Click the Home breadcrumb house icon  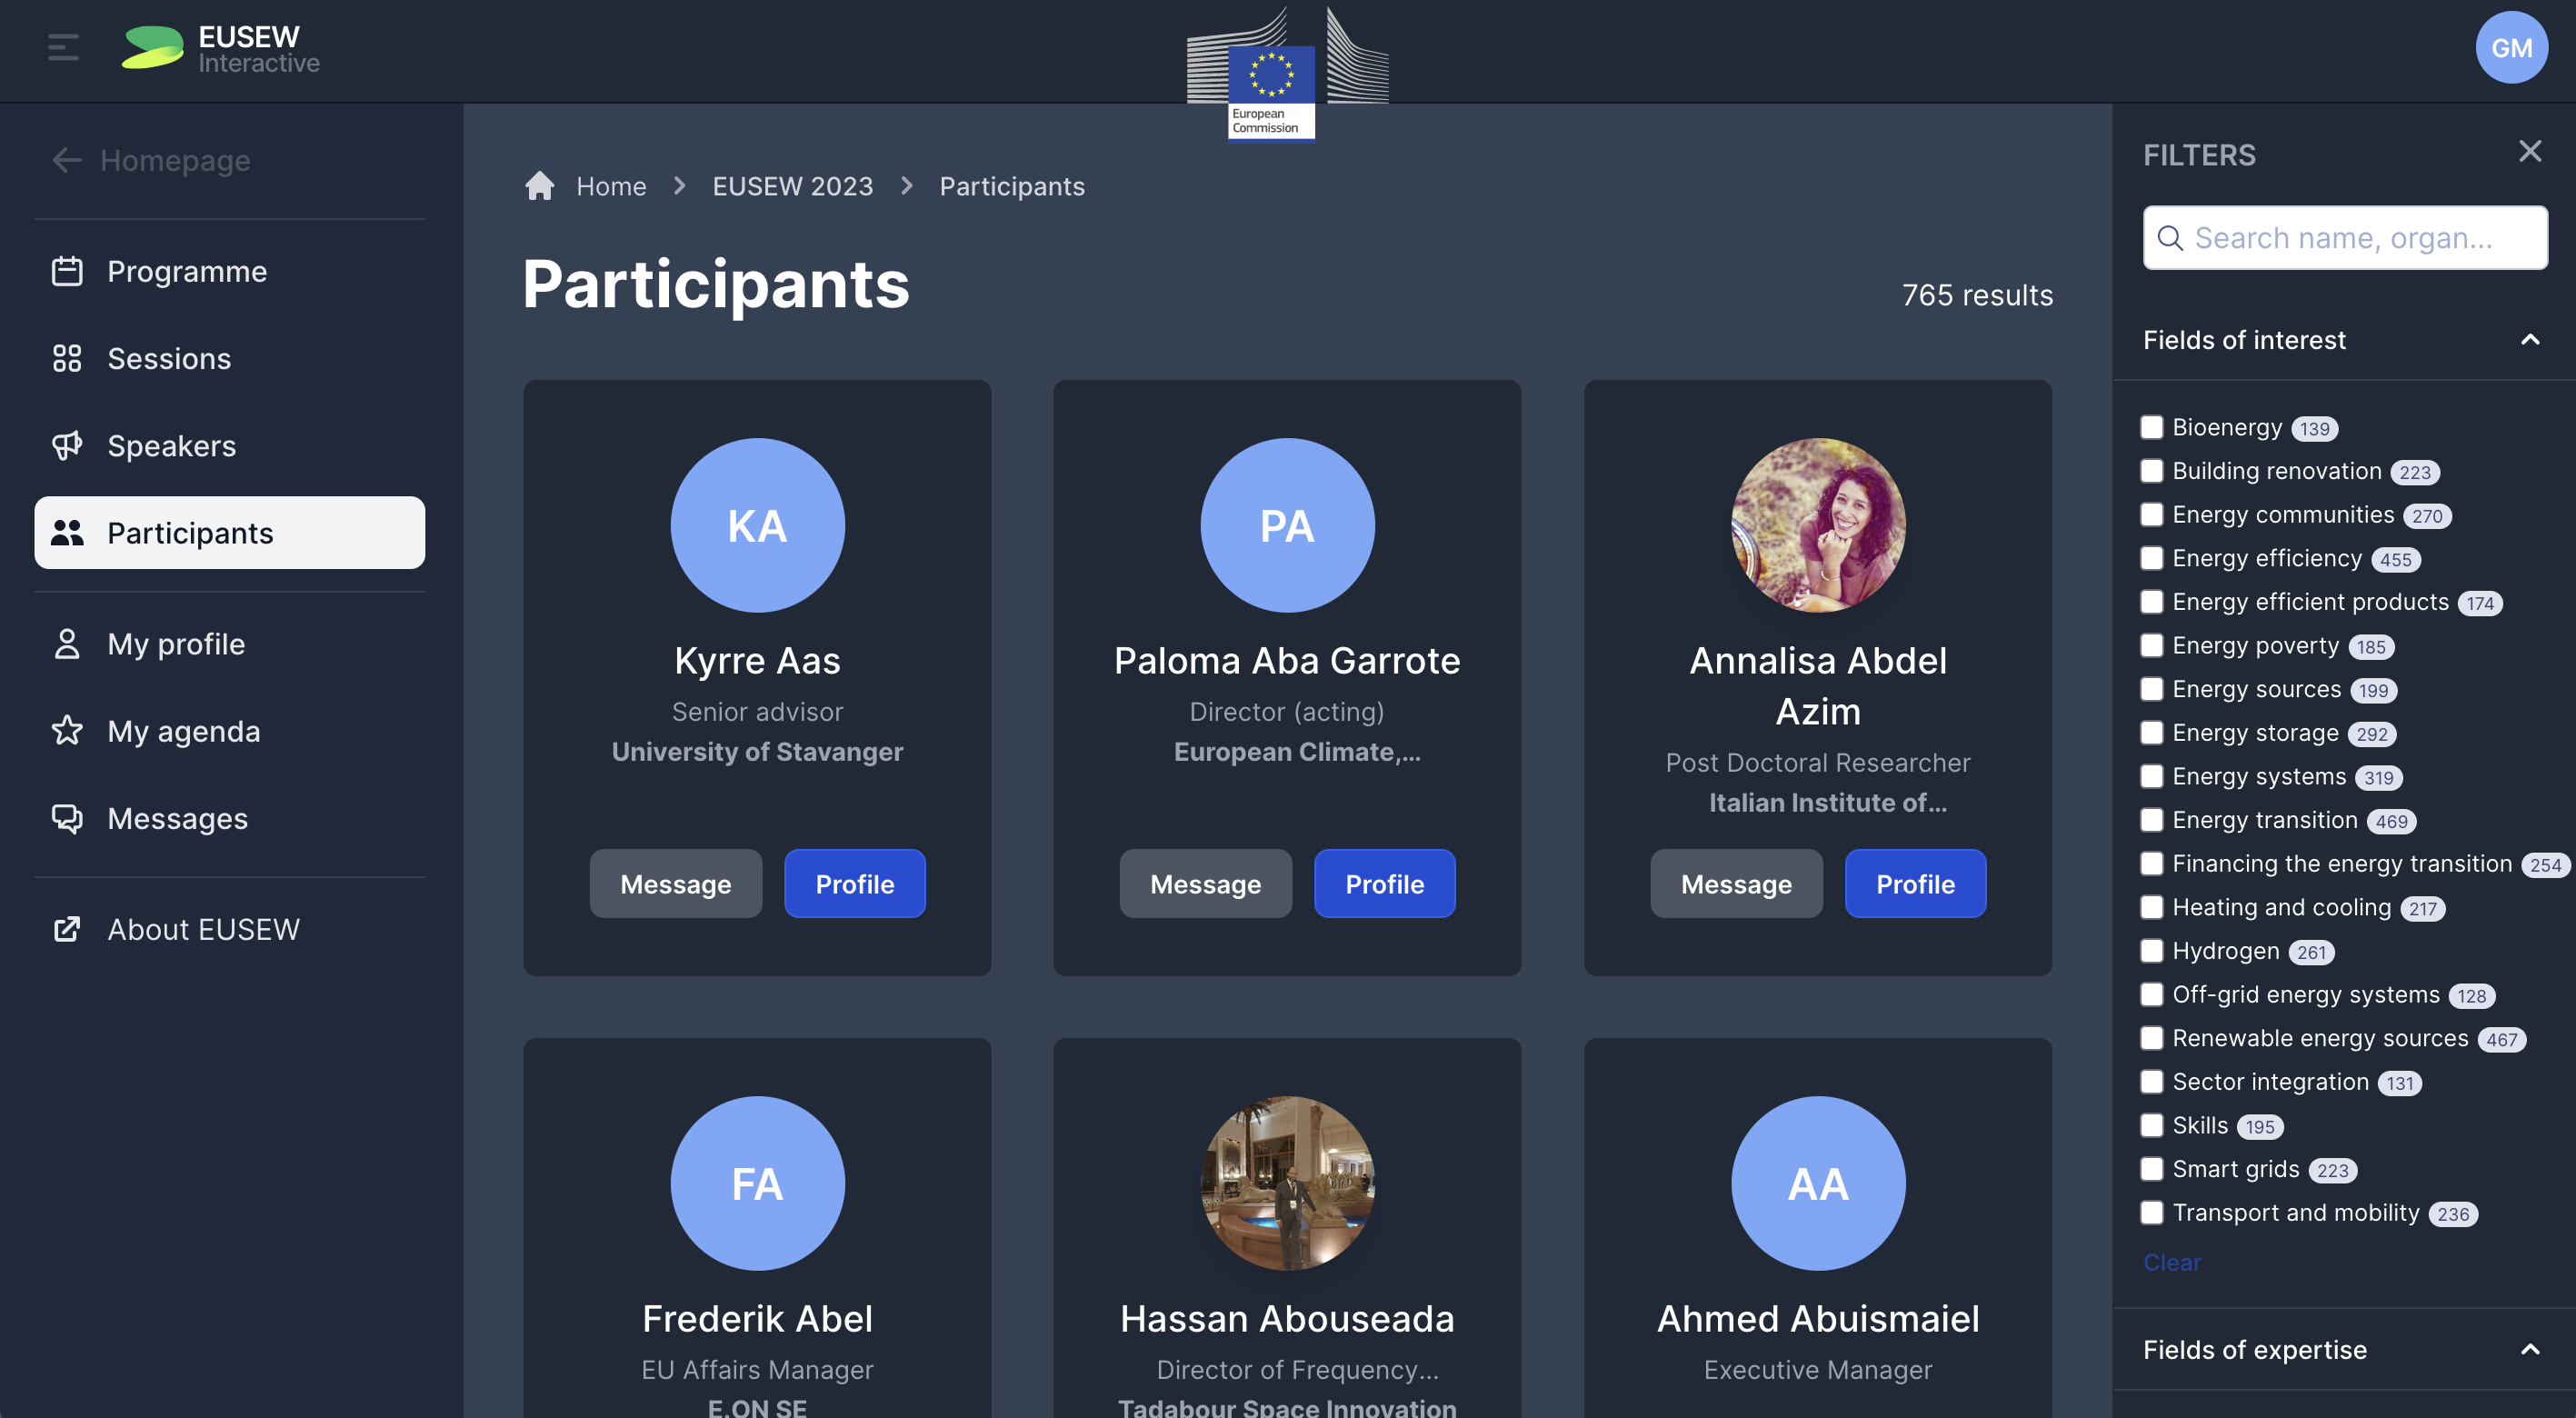click(540, 186)
